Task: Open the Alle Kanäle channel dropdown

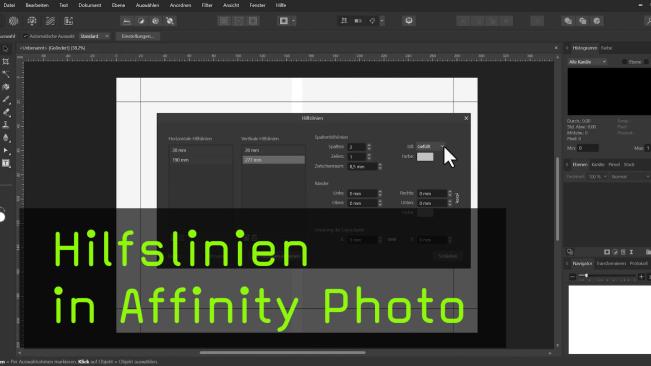Action: click(587, 62)
